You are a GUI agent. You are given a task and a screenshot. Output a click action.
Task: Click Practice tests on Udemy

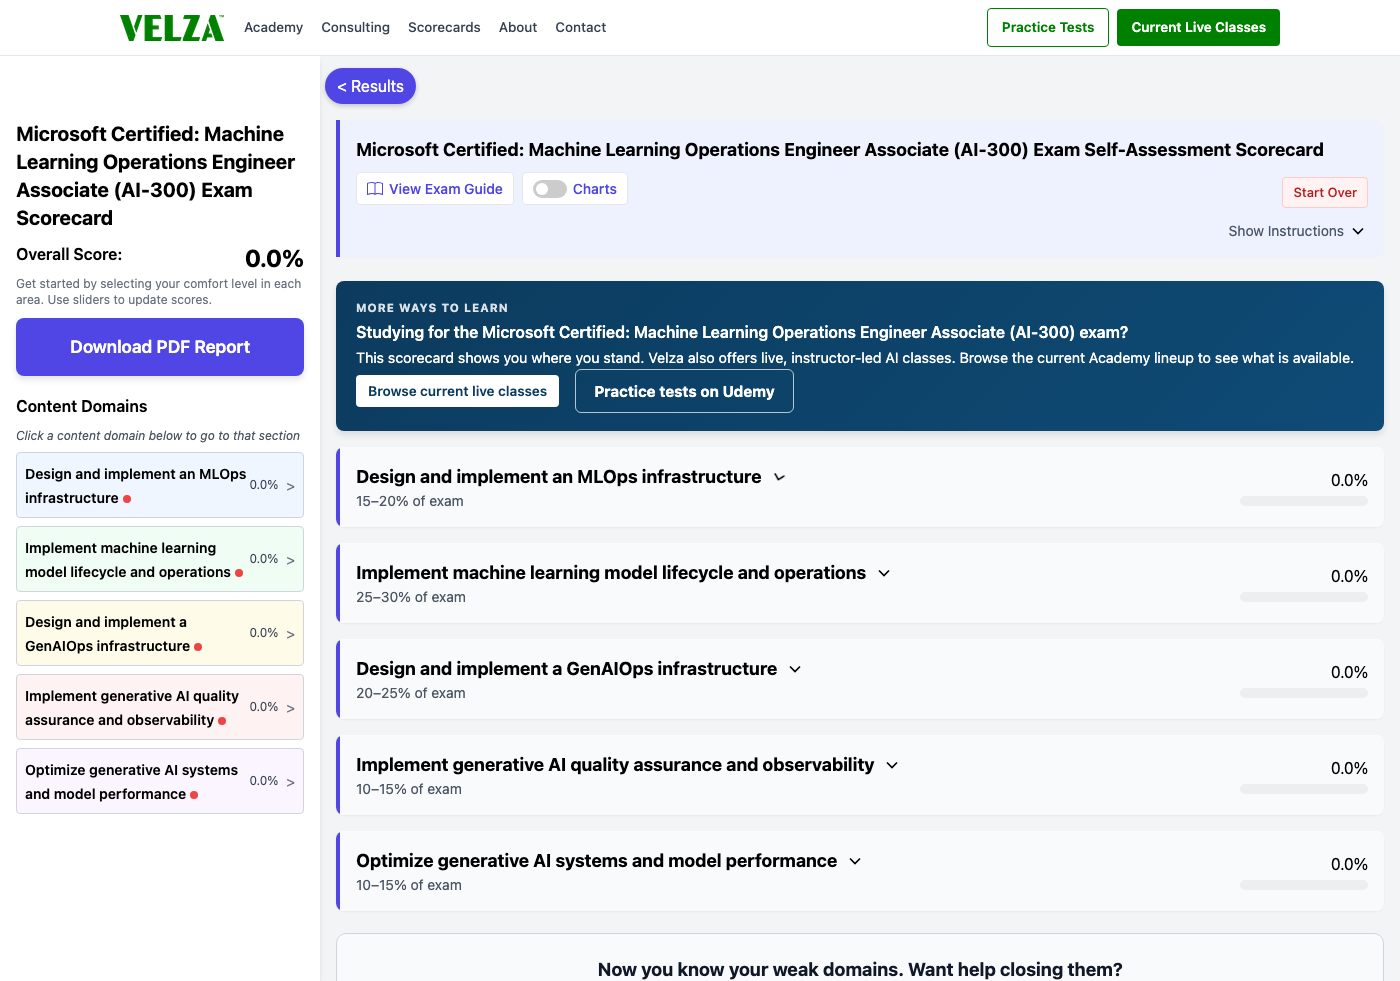pos(684,391)
